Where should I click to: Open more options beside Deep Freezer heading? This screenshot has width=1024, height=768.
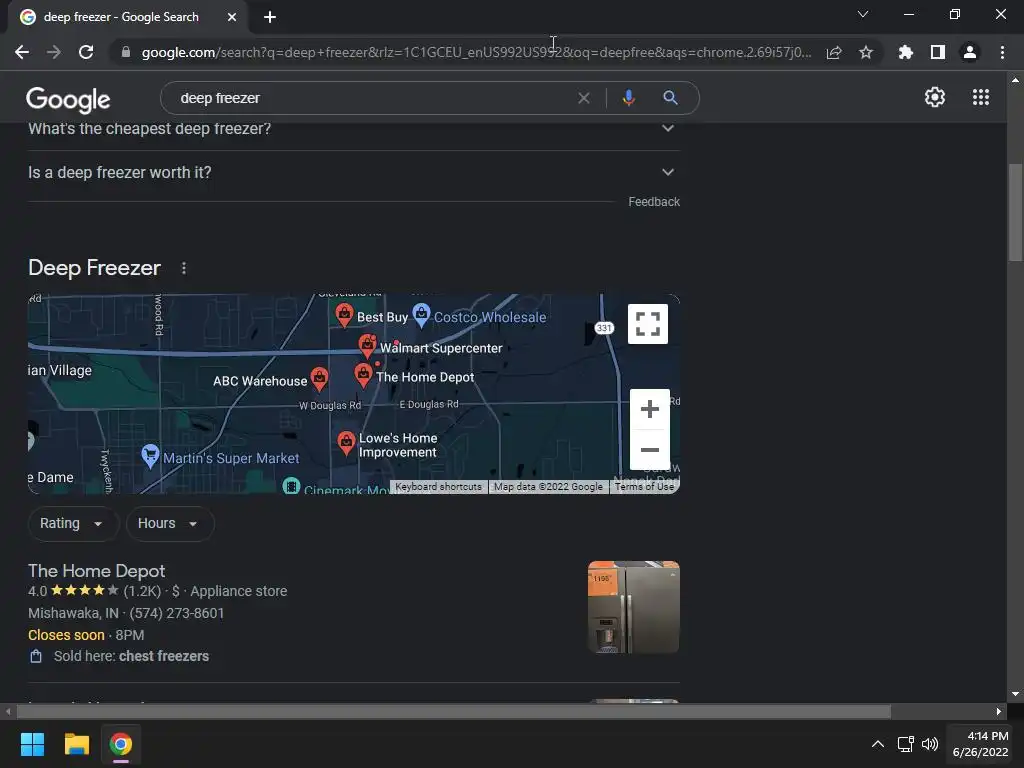[184, 268]
